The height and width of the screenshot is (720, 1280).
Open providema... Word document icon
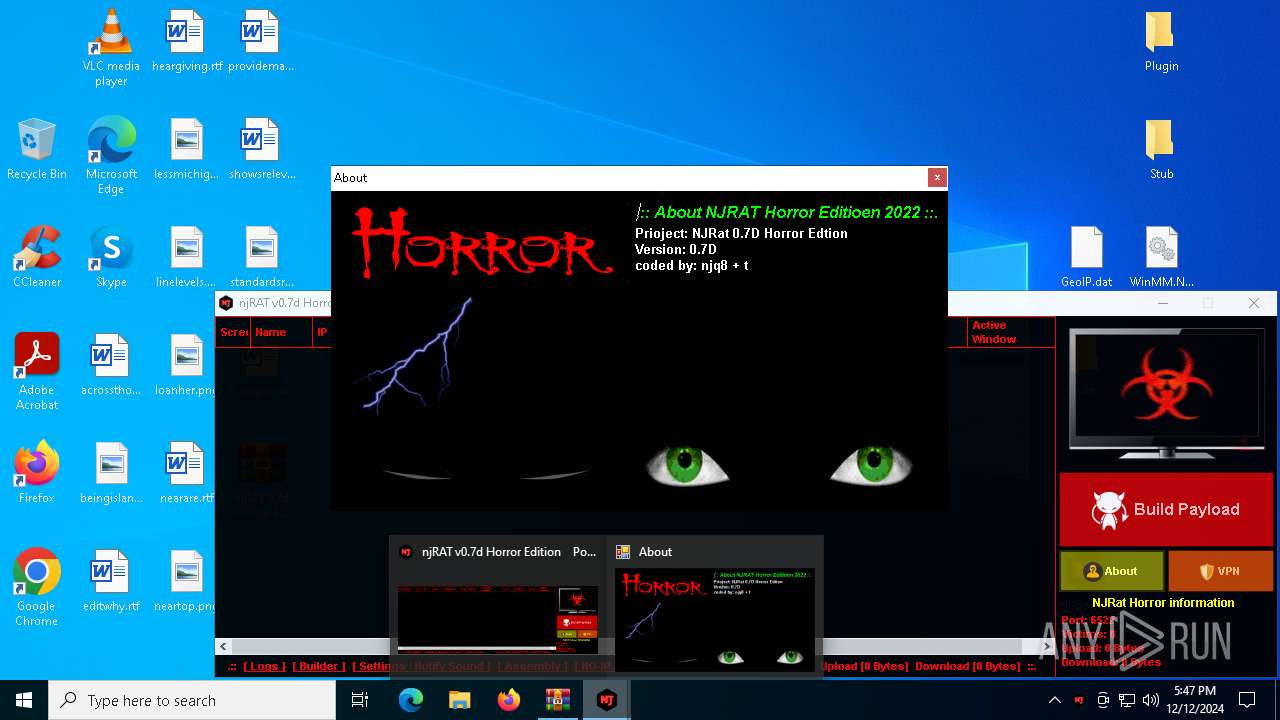(x=261, y=42)
